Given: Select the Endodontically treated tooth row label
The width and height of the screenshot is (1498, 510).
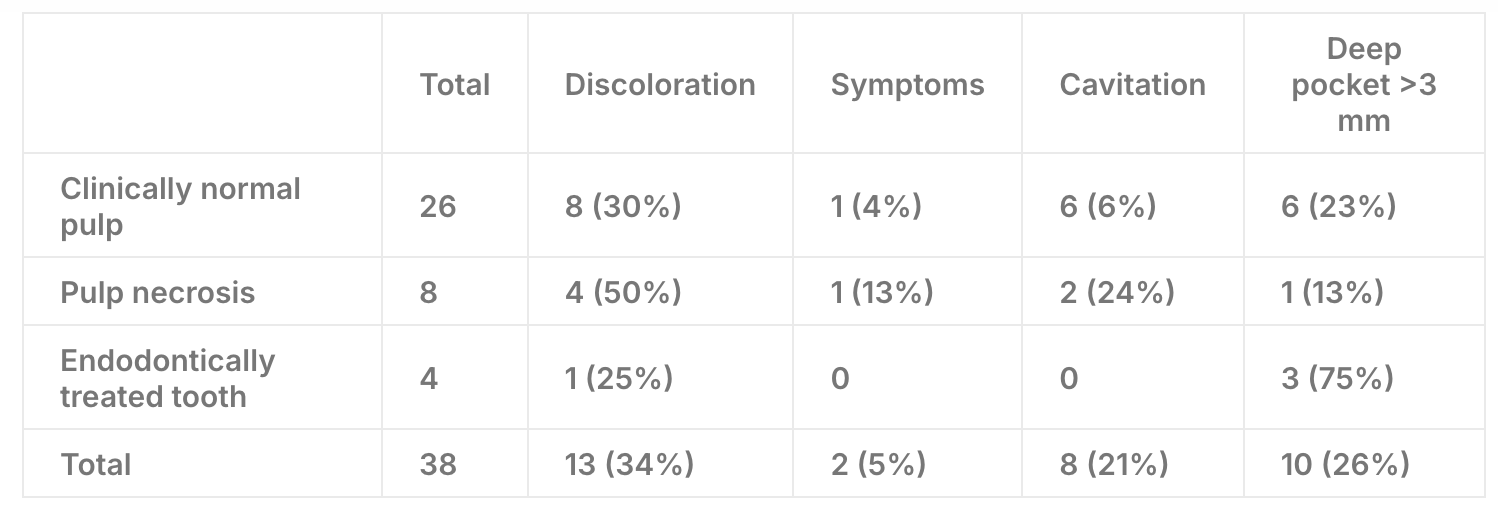Looking at the screenshot, I should tap(167, 378).
